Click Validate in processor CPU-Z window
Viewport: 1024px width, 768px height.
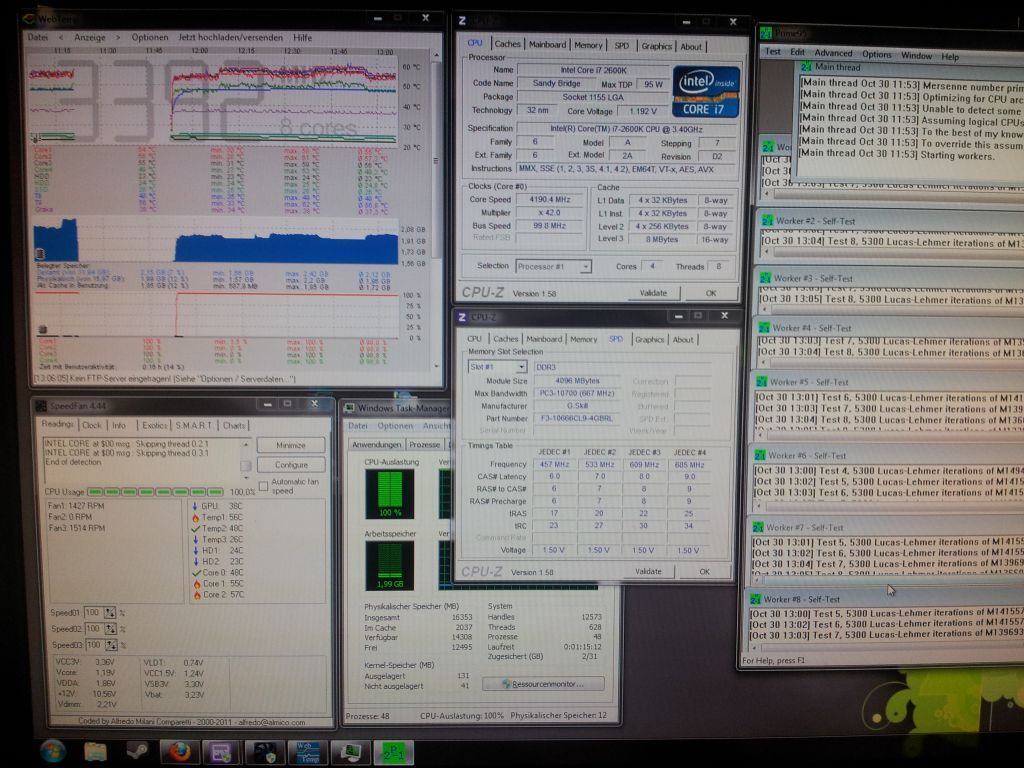[653, 293]
